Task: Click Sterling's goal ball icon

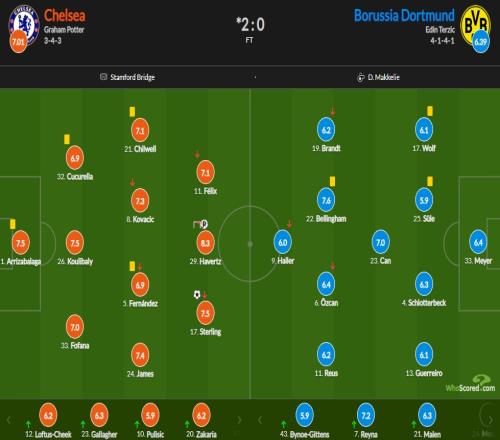Action: (197, 295)
